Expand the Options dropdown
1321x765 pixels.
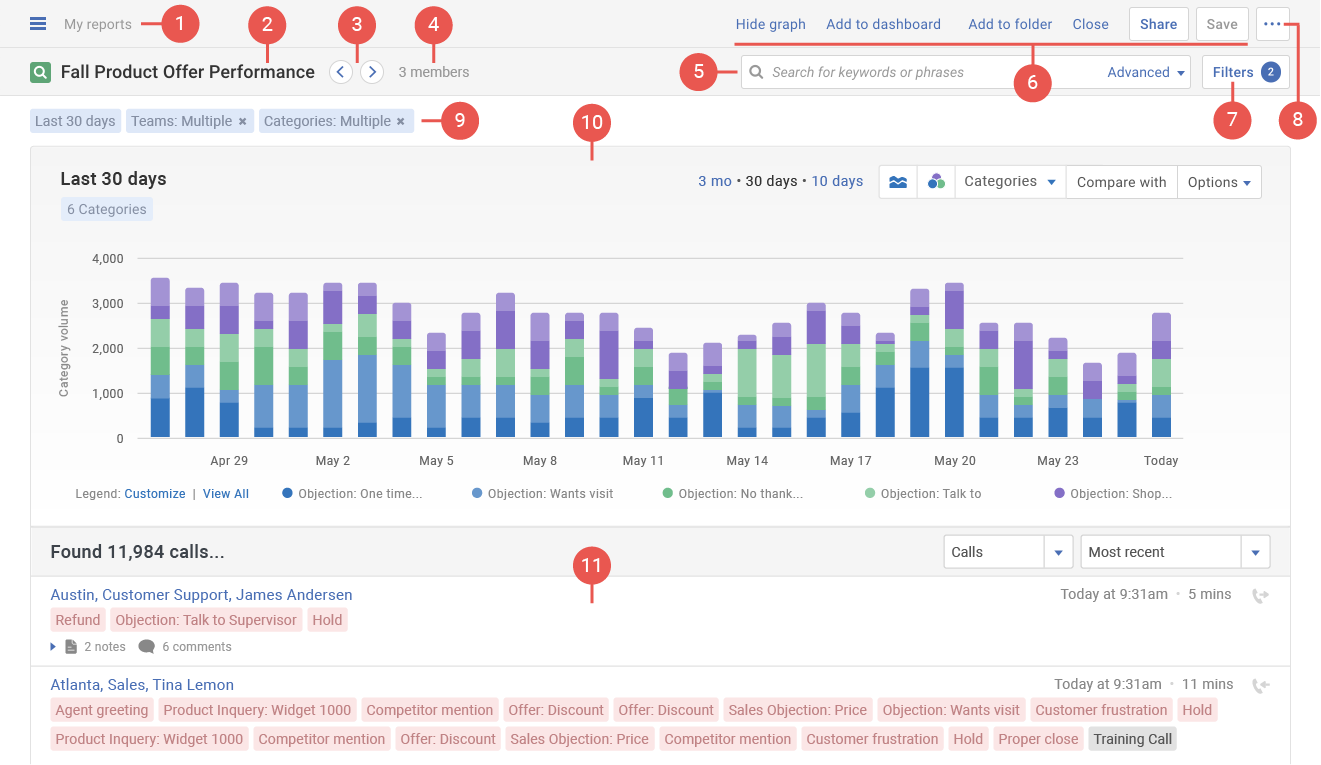tap(1219, 182)
